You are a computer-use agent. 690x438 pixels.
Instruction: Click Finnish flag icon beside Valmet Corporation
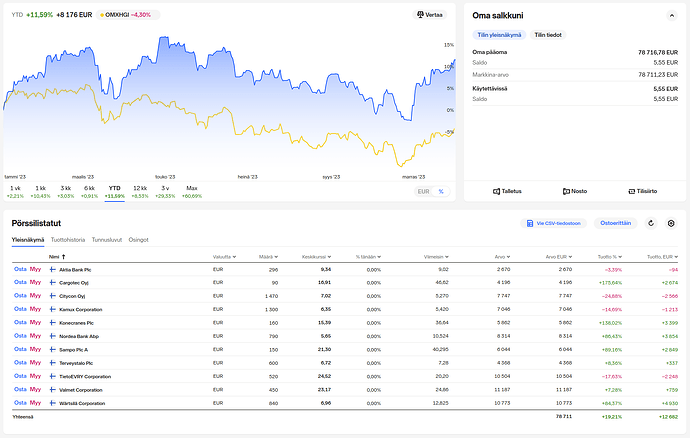point(52,390)
